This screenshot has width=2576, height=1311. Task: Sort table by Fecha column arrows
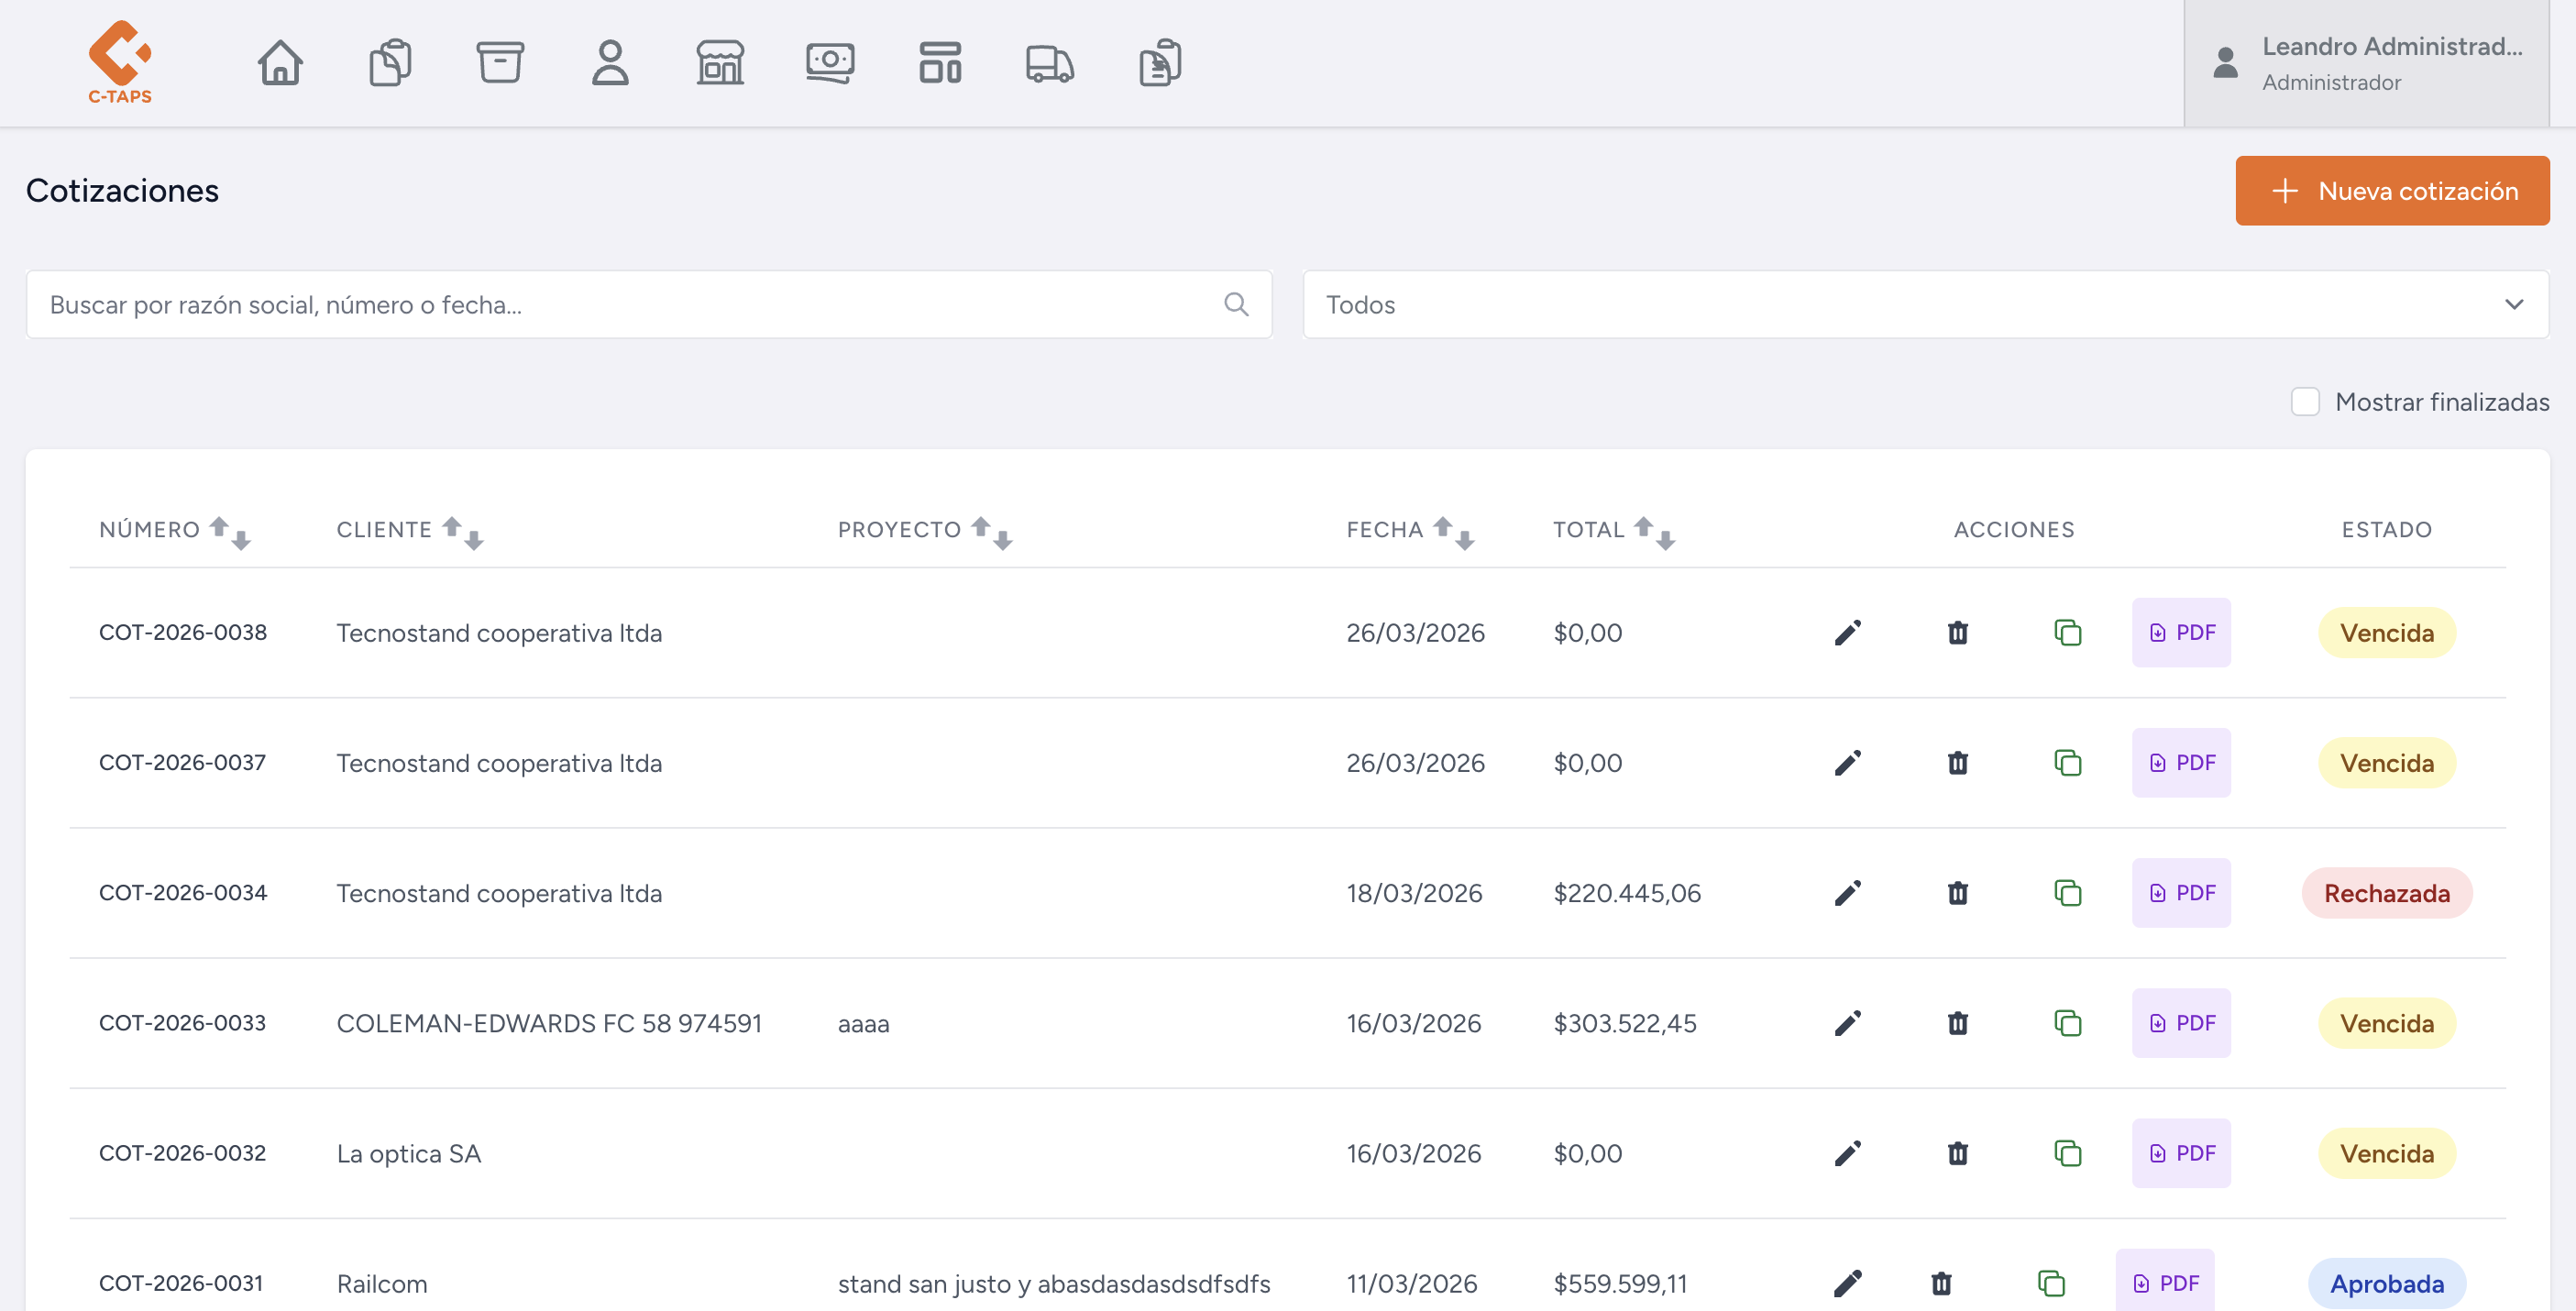tap(1453, 532)
